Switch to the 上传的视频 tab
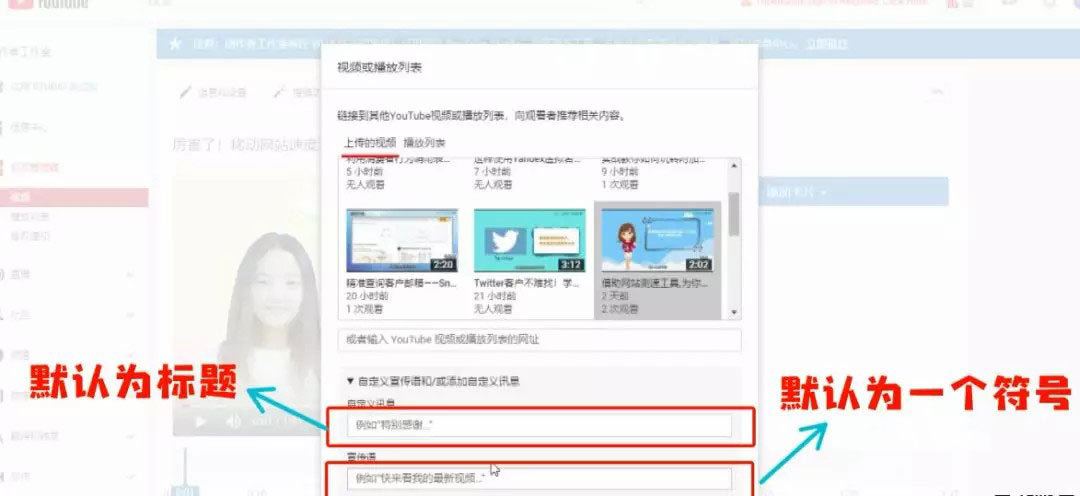 coord(370,143)
